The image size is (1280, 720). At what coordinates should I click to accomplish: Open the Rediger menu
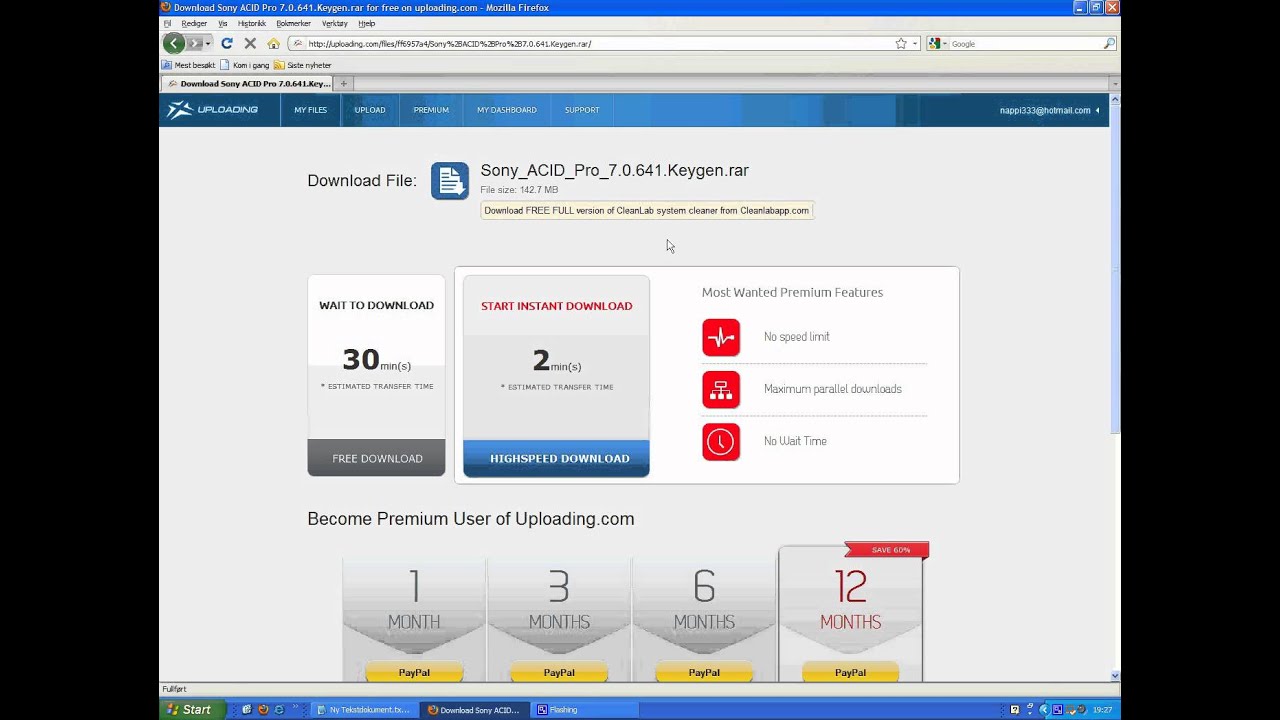[194, 23]
